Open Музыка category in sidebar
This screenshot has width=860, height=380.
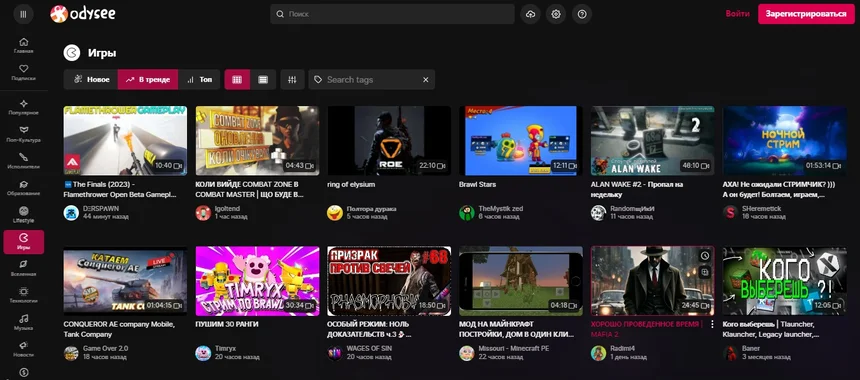click(24, 322)
